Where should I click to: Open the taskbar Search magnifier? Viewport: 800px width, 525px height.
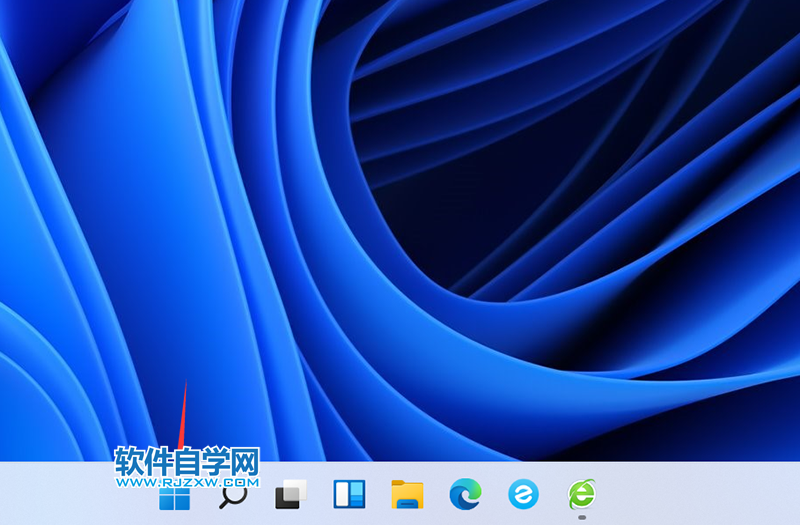tap(233, 495)
